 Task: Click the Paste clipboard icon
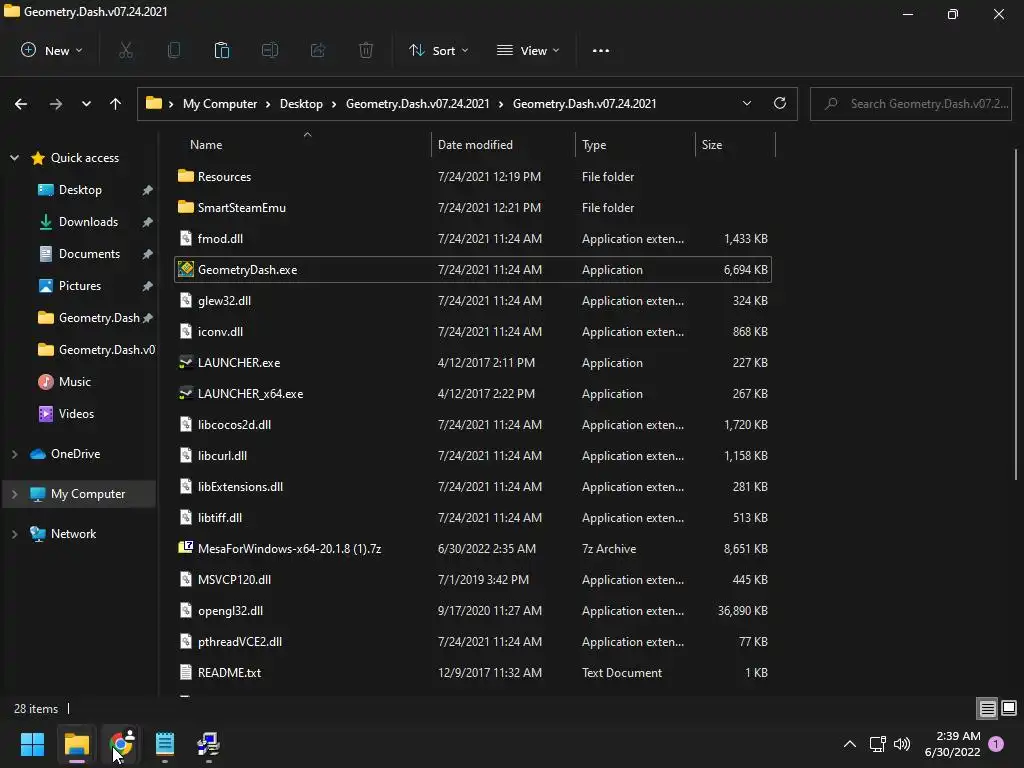(222, 50)
